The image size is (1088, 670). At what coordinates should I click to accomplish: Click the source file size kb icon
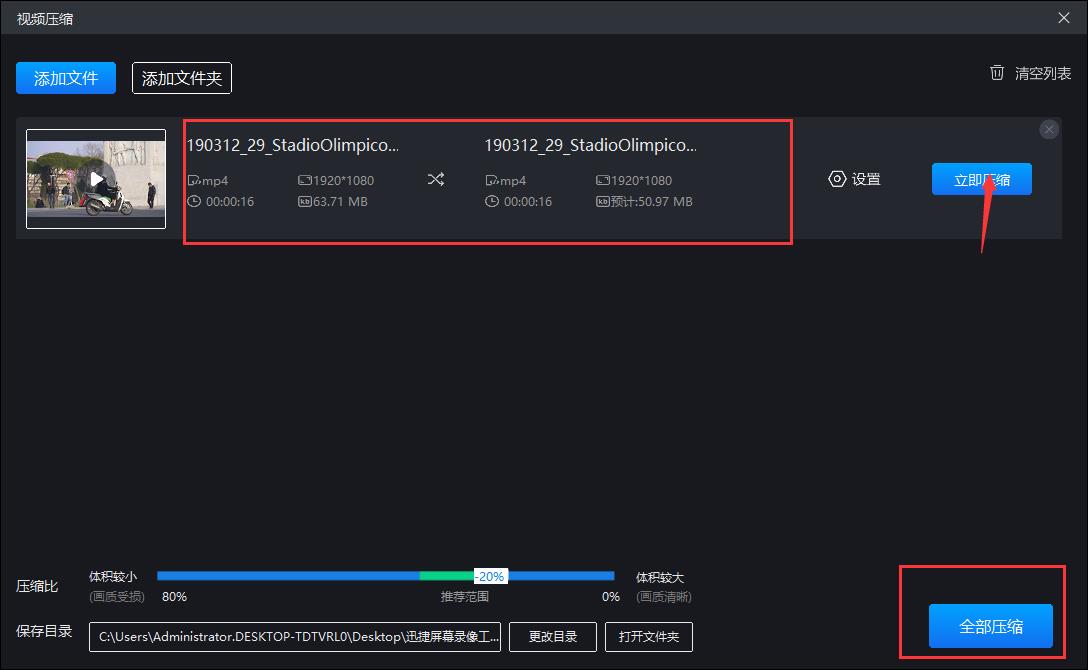[305, 202]
